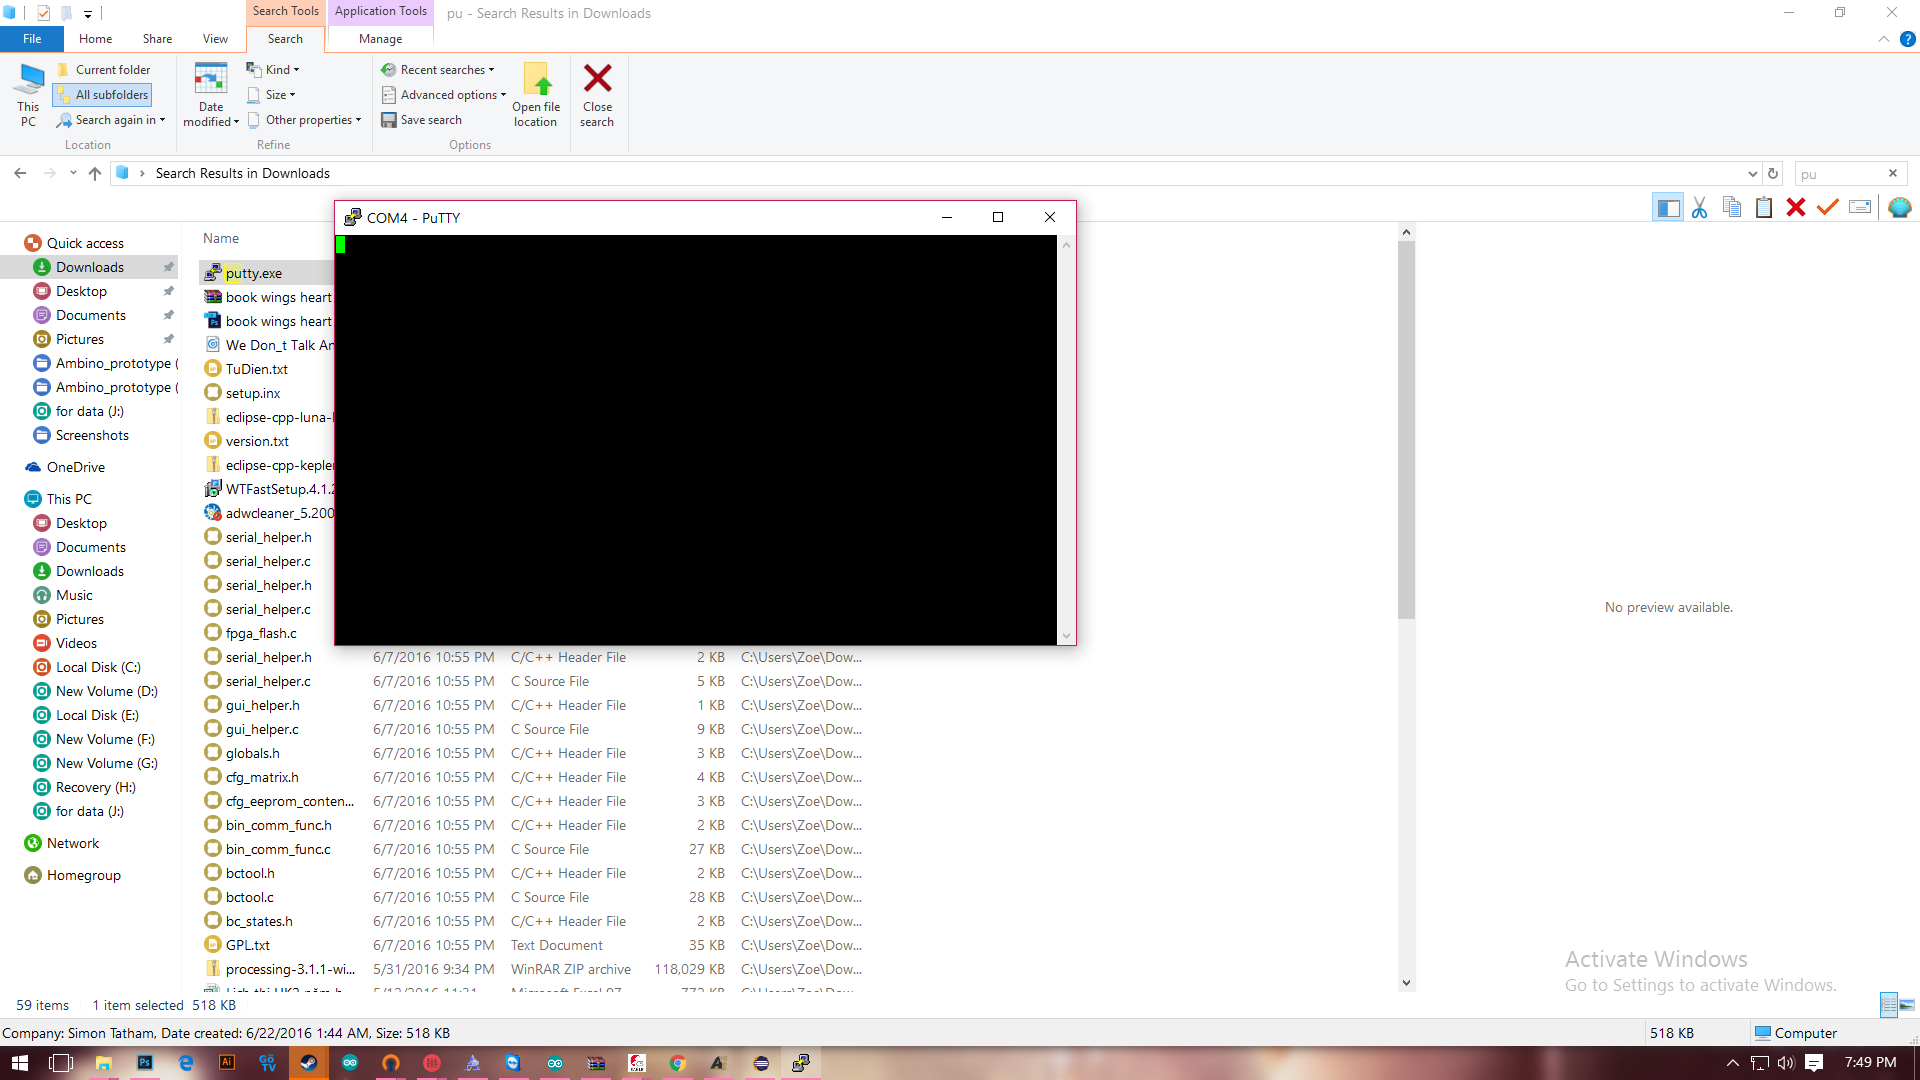The height and width of the screenshot is (1080, 1920).
Task: Open TeamViewer from the taskbar
Action: pos(514,1062)
